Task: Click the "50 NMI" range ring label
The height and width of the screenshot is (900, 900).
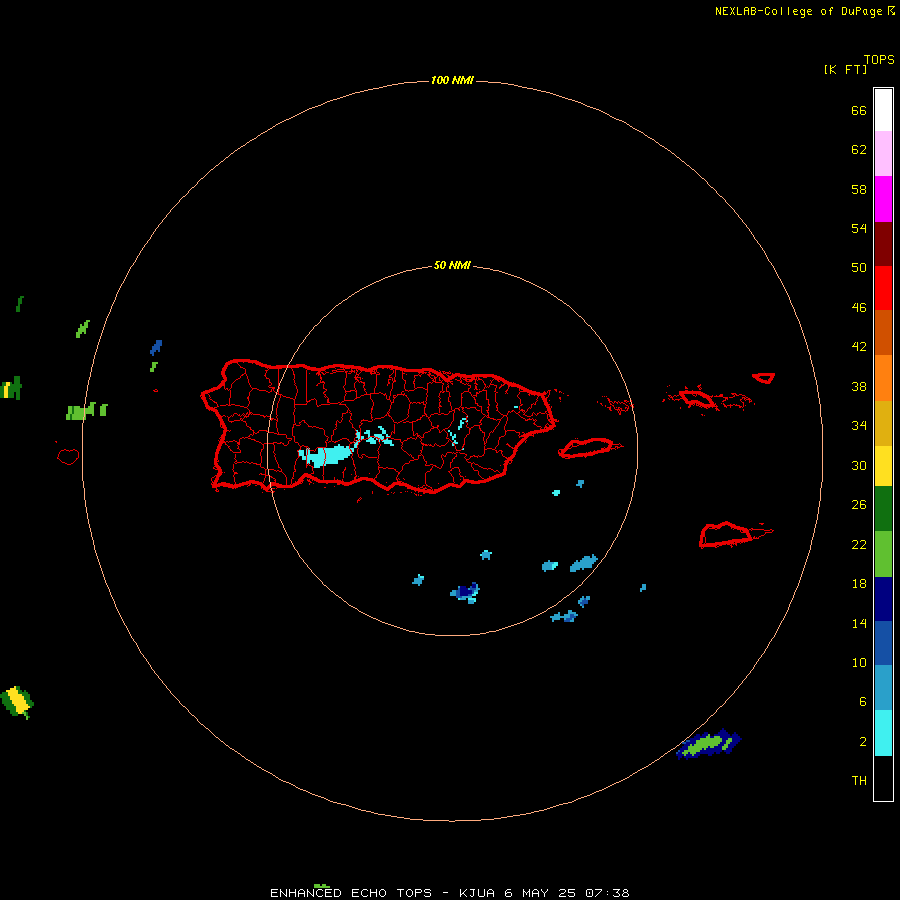Action: [x=452, y=265]
